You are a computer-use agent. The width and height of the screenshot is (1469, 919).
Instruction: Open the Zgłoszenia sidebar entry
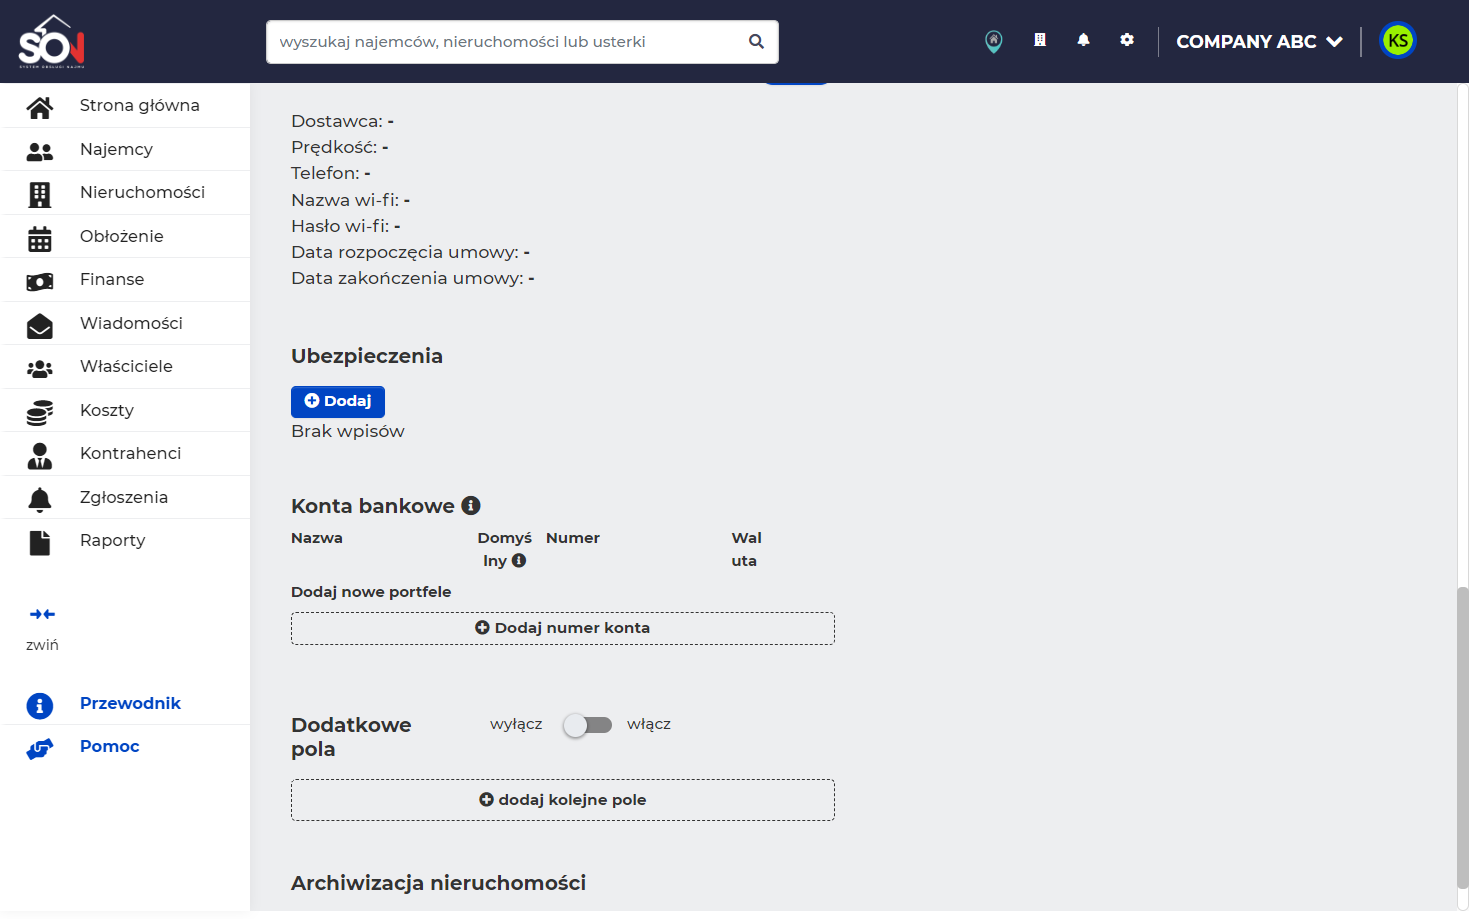click(126, 498)
